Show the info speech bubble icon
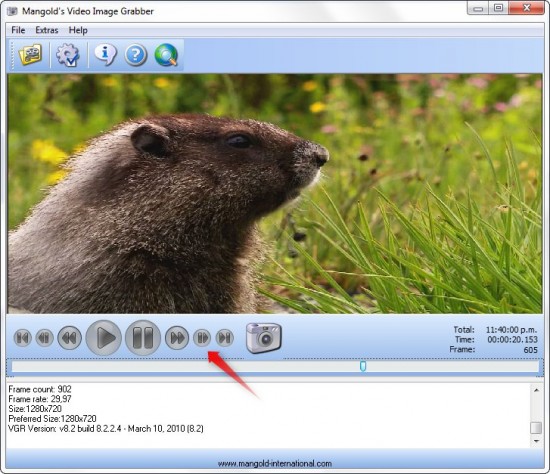The height and width of the screenshot is (474, 550). tap(105, 55)
